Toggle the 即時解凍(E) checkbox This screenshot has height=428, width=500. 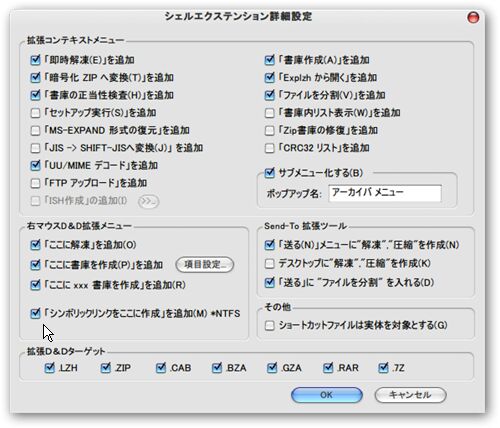35,60
